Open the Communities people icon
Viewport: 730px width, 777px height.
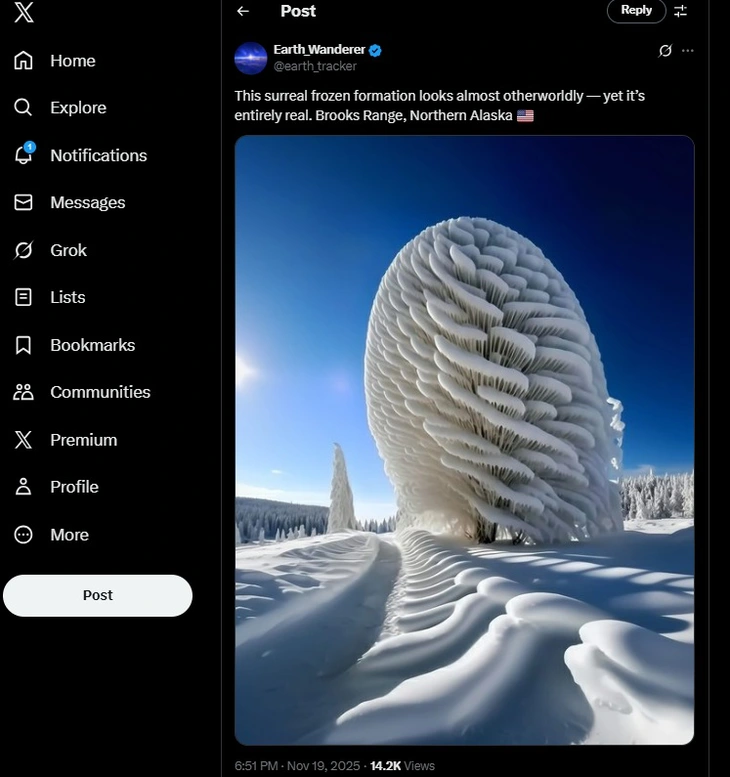coord(24,392)
